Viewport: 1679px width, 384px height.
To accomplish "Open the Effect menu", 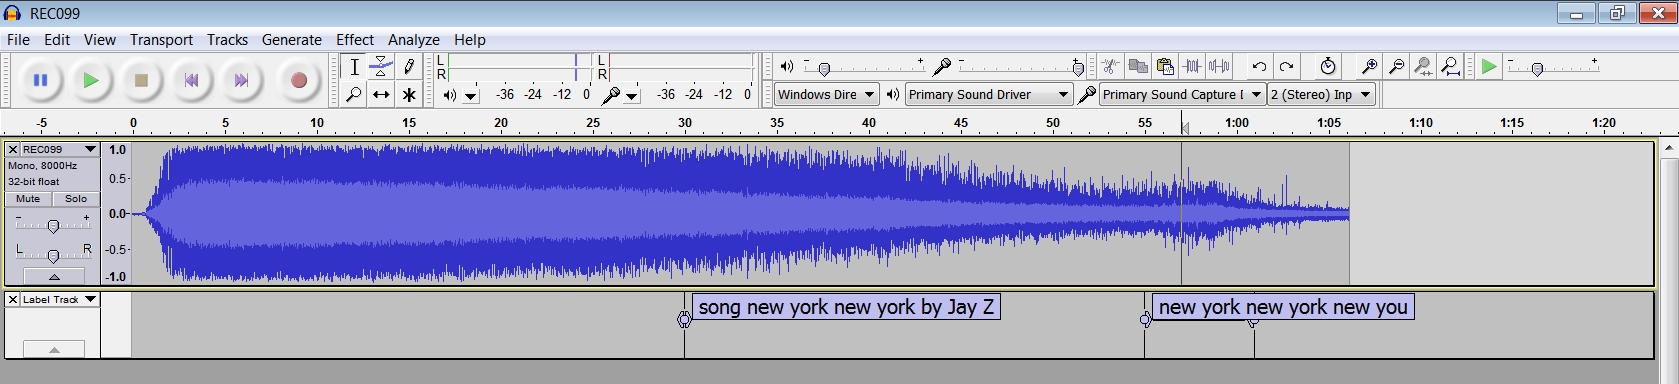I will (x=355, y=40).
